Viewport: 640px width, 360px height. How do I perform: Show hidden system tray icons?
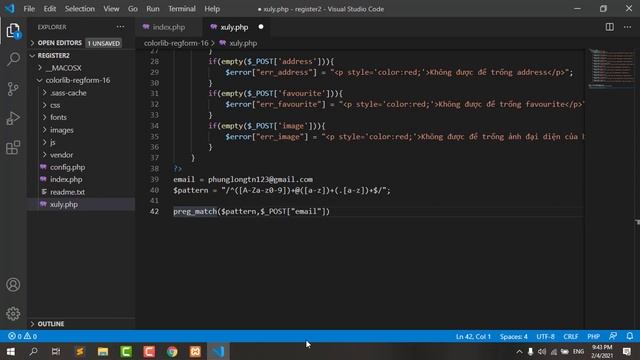pos(519,351)
